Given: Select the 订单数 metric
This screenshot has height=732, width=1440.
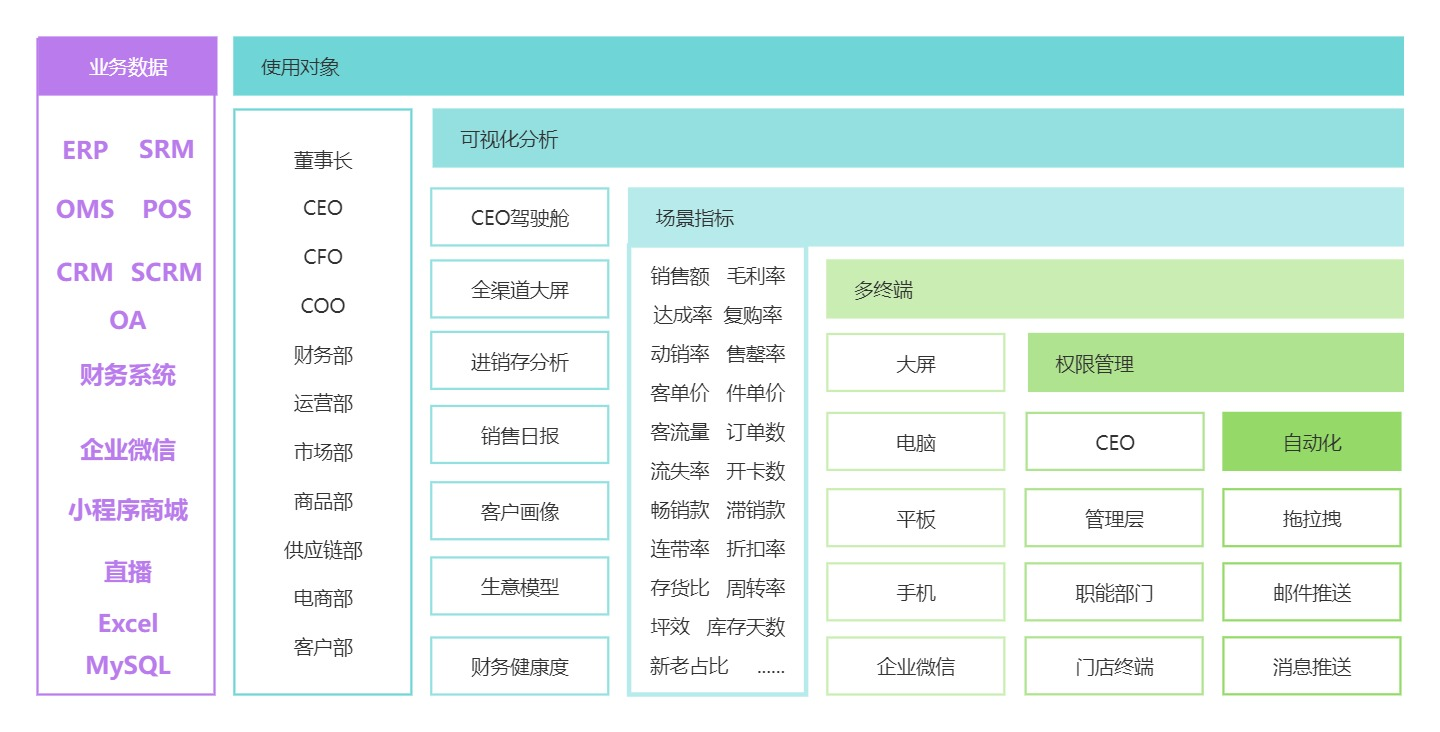Looking at the screenshot, I should pyautogui.click(x=756, y=432).
